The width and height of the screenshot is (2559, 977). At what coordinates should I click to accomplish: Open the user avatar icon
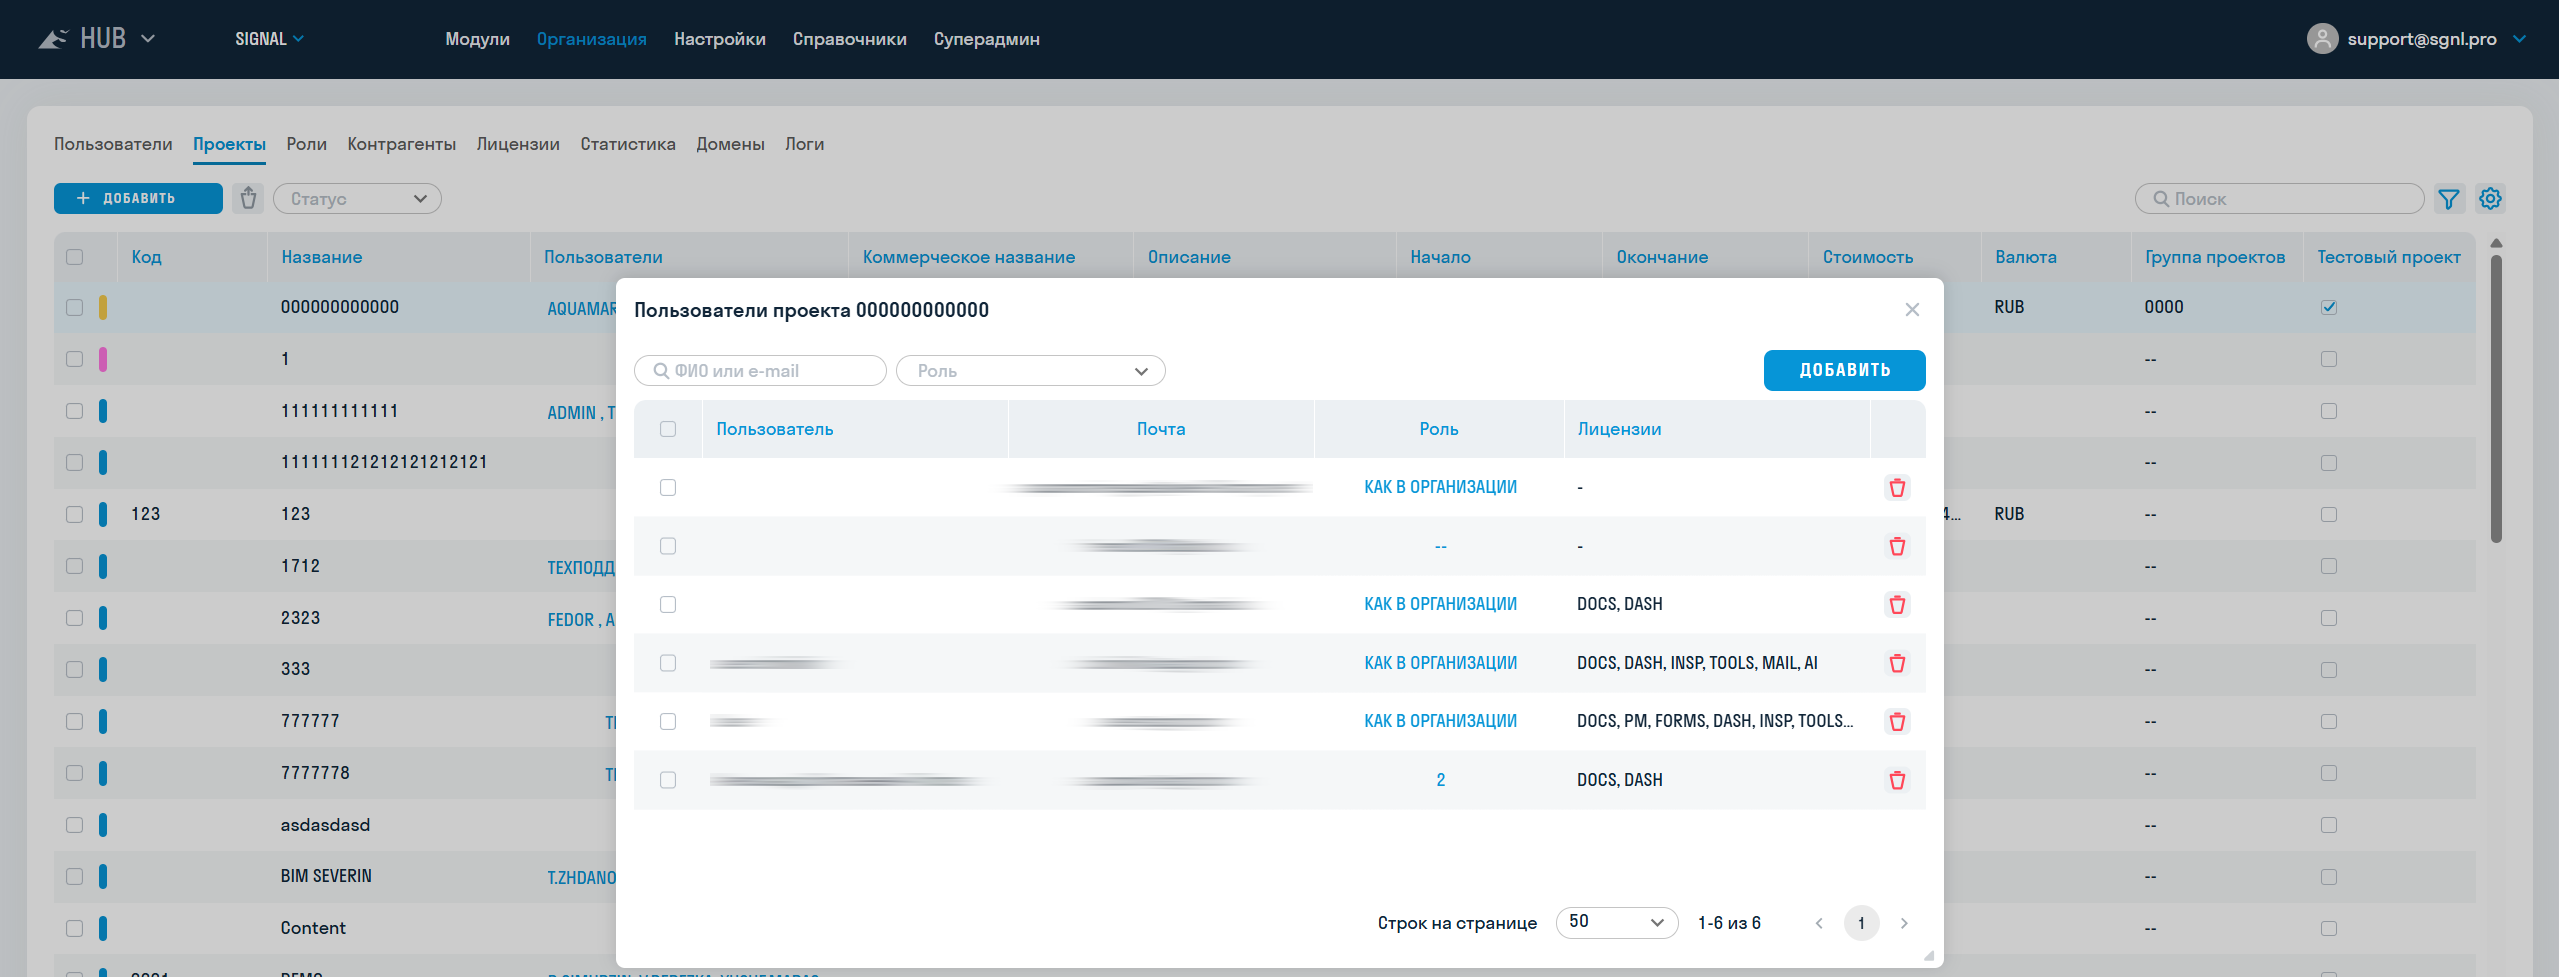[x=2322, y=39]
